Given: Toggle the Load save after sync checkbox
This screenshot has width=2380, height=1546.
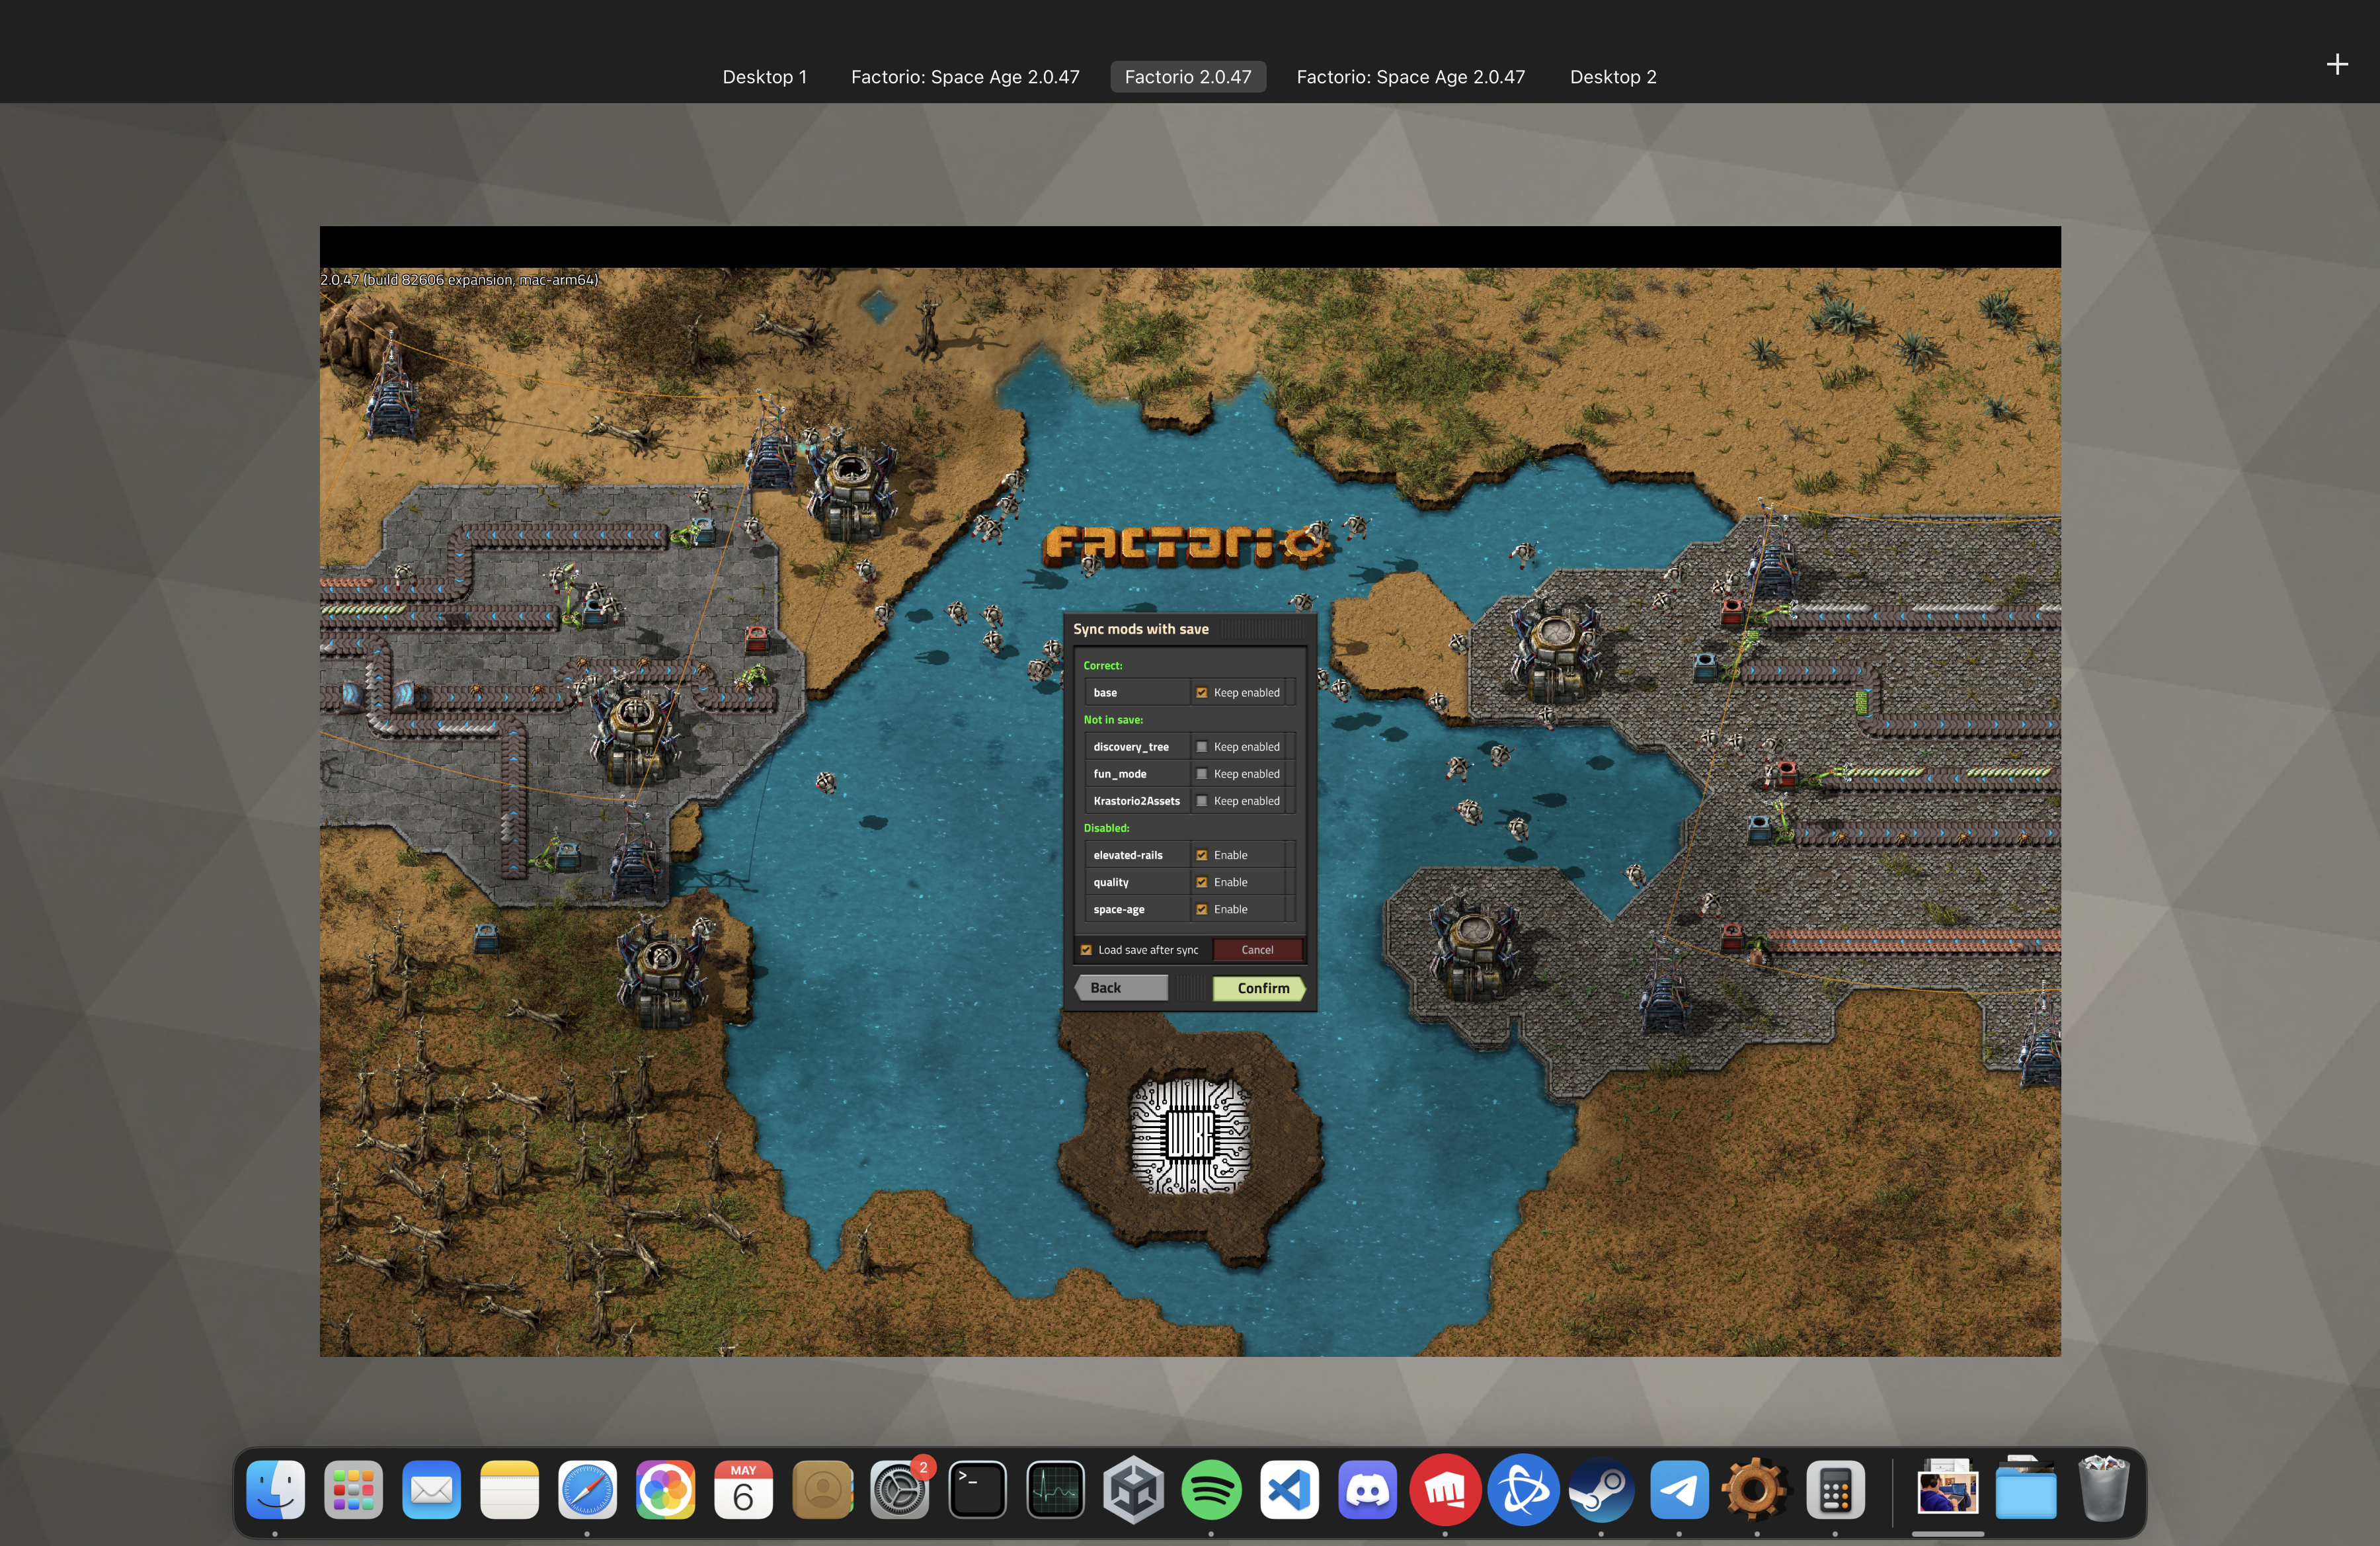Looking at the screenshot, I should coord(1086,950).
